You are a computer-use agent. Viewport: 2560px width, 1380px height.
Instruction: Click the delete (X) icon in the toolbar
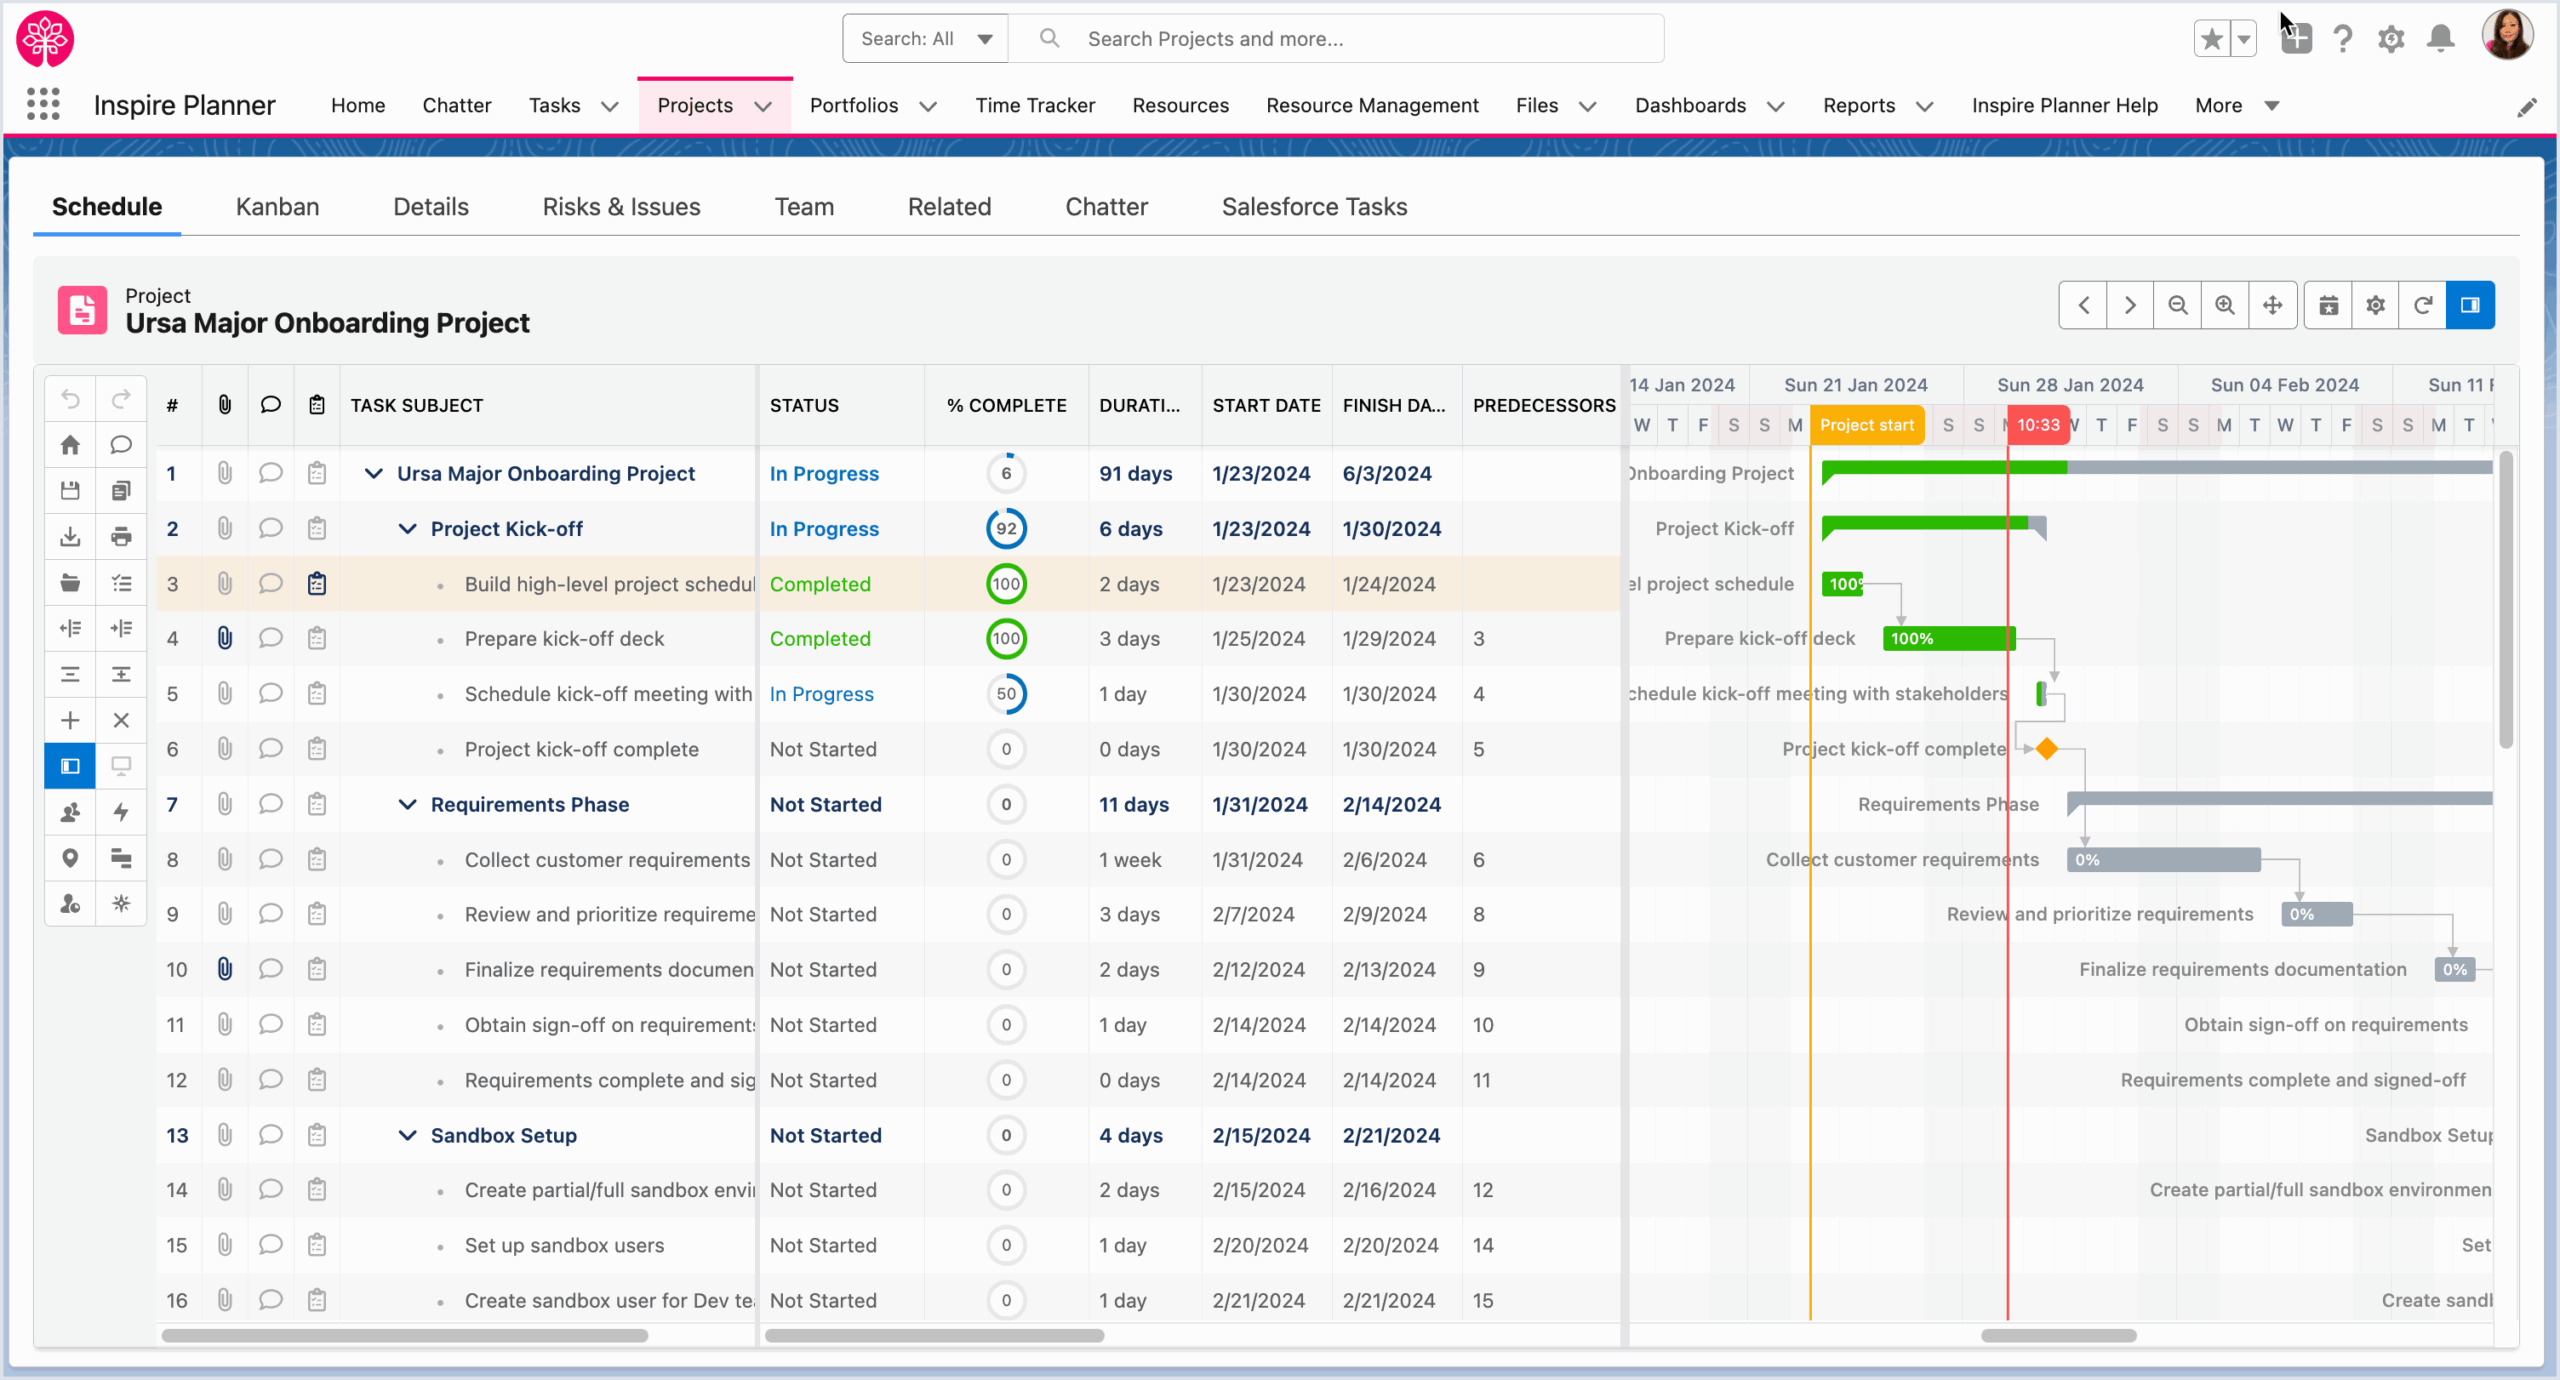tap(121, 719)
